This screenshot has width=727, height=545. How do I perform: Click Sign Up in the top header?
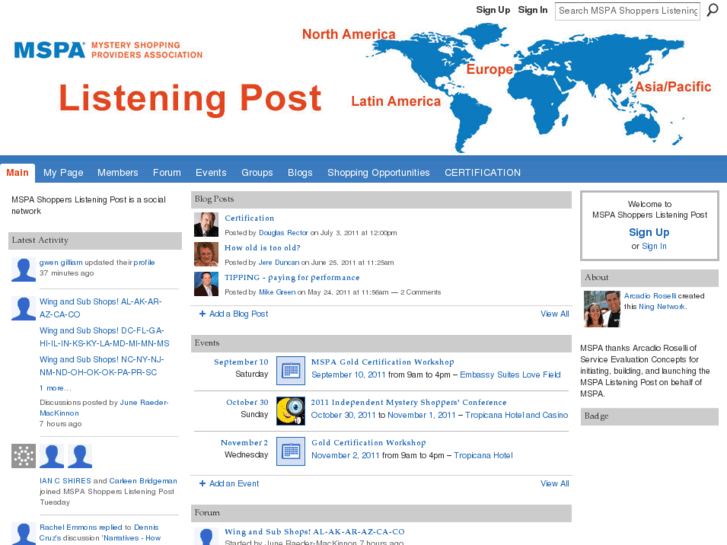pyautogui.click(x=493, y=10)
